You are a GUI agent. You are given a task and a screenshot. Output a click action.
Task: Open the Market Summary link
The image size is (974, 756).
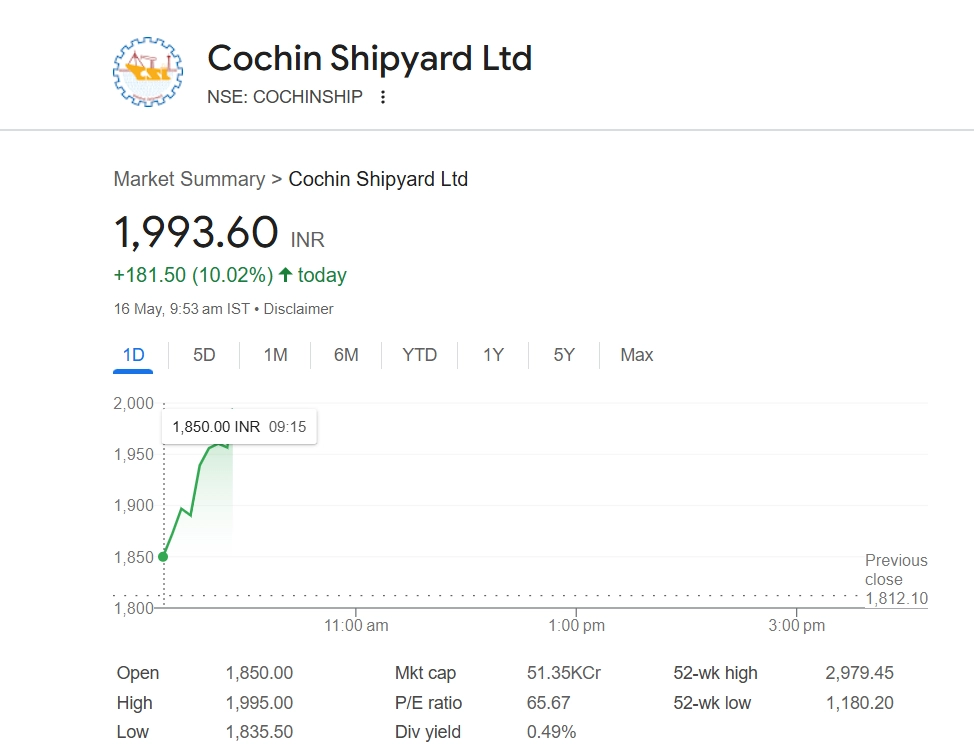point(189,180)
